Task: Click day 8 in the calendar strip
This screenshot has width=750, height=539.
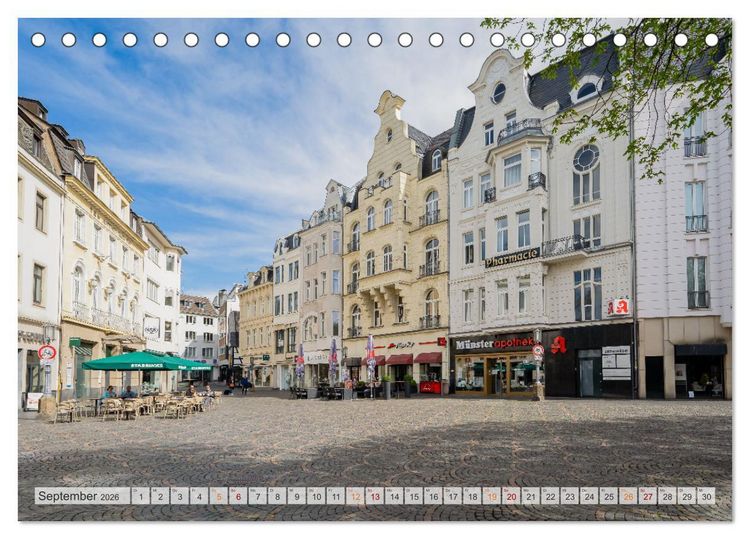Action: click(x=277, y=496)
